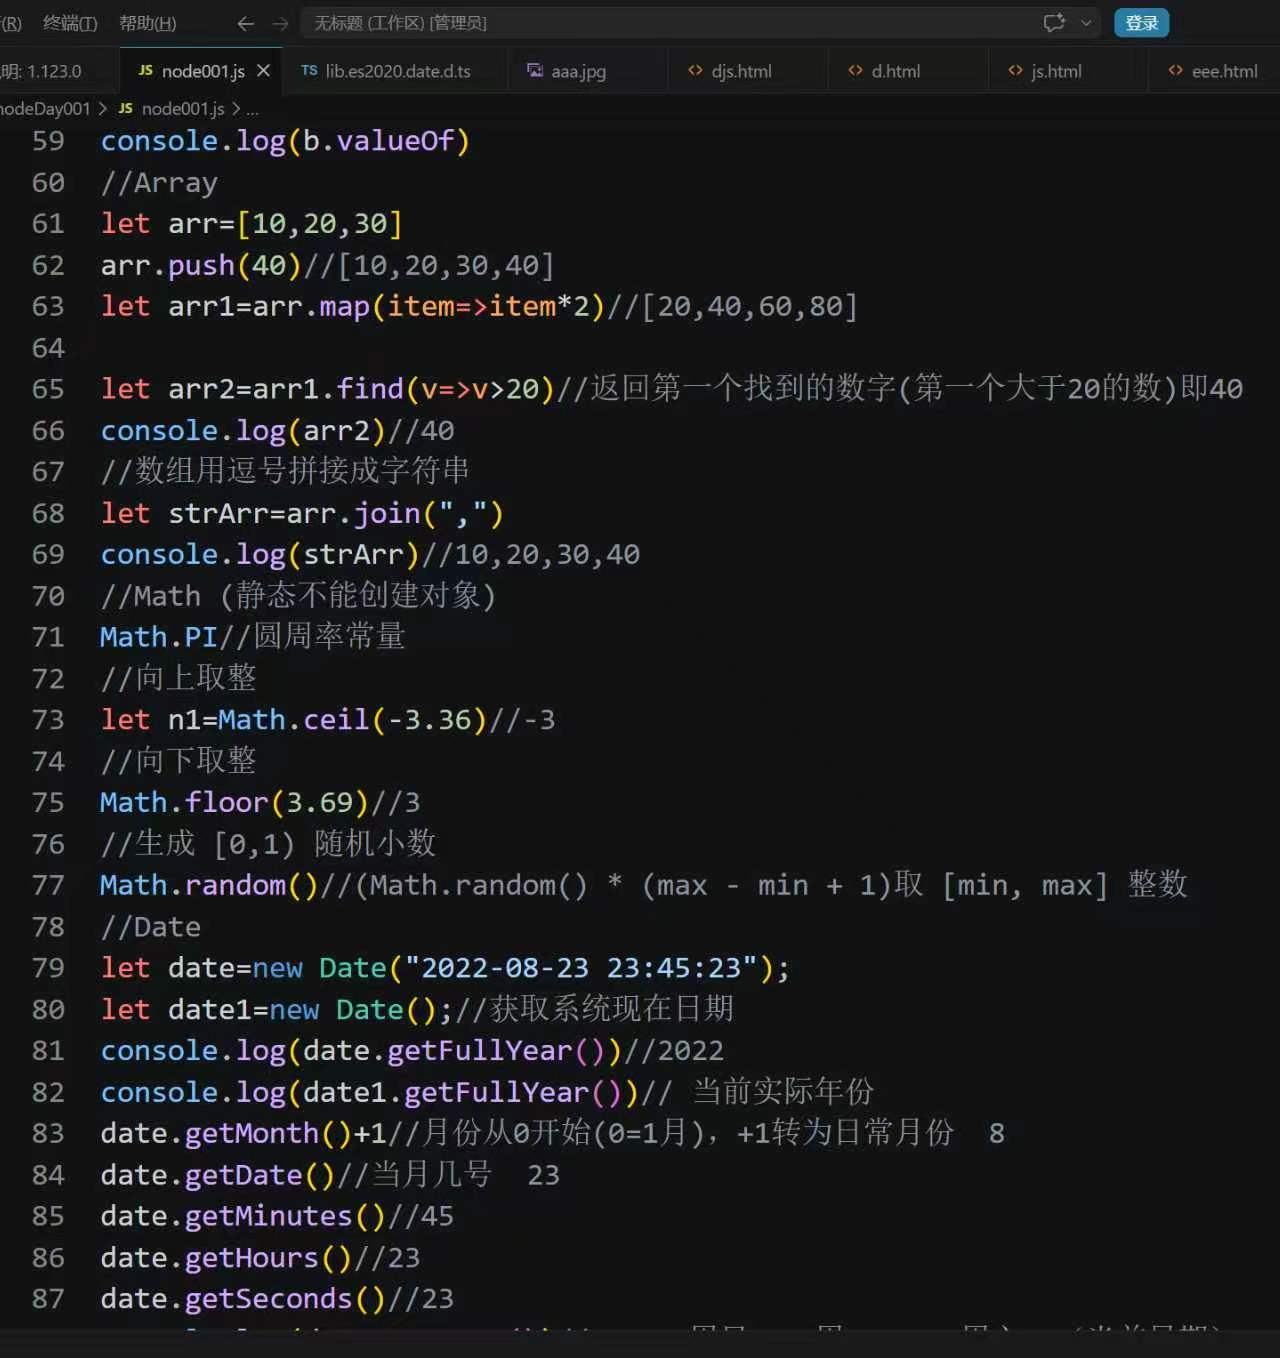
Task: Click the command center search box 无标题 (工作区)
Action: (x=700, y=23)
